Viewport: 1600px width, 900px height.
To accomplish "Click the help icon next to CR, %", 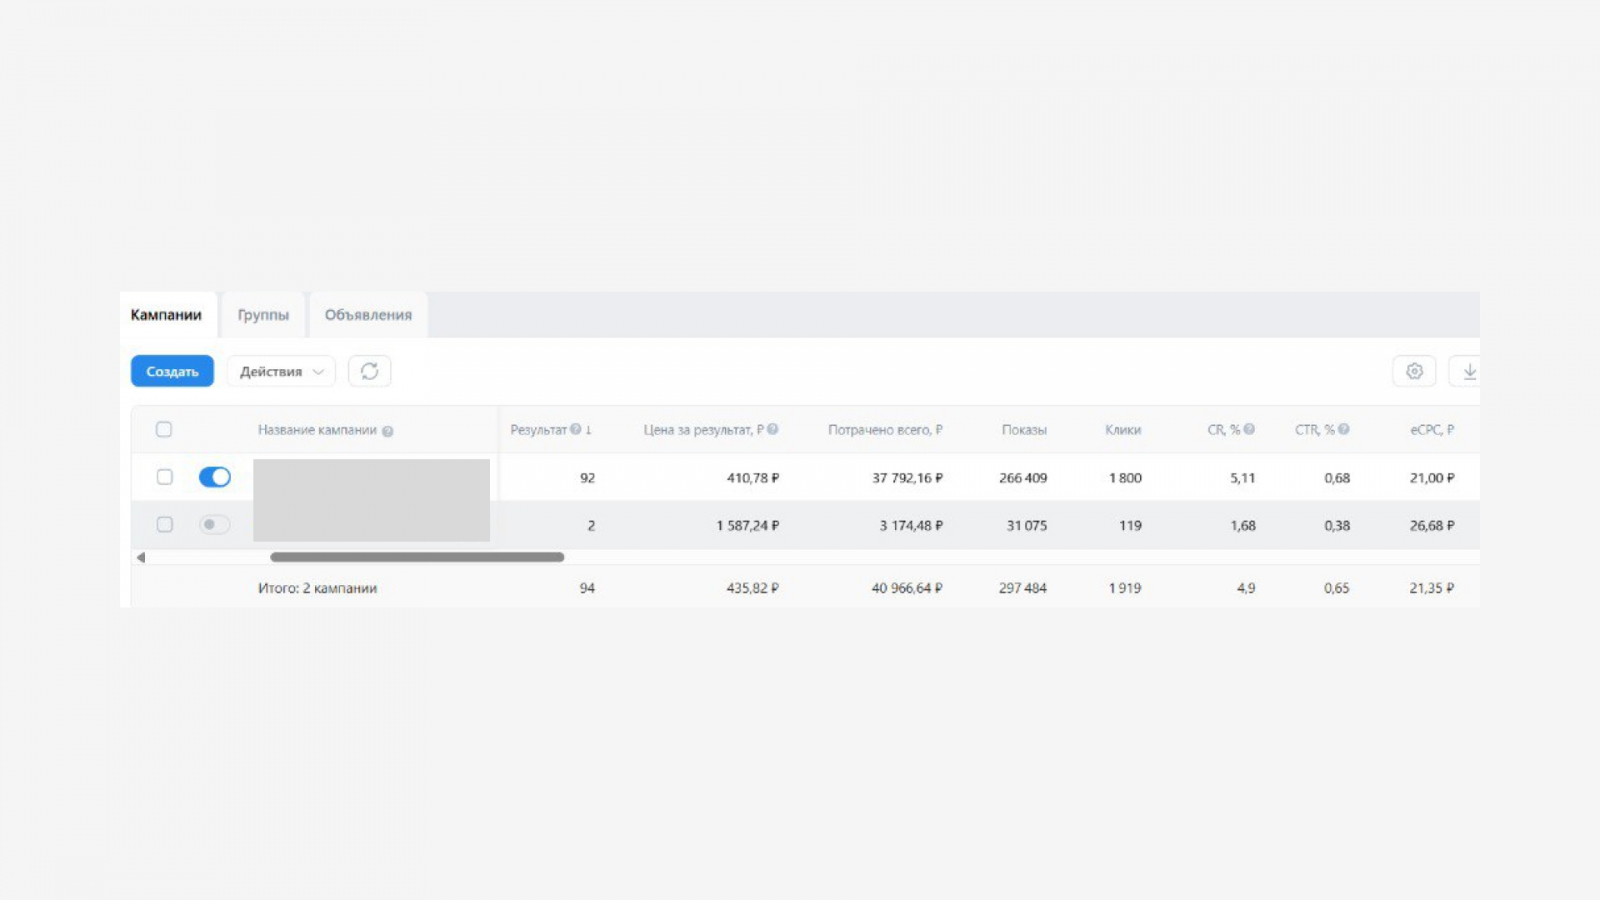I will pyautogui.click(x=1249, y=430).
